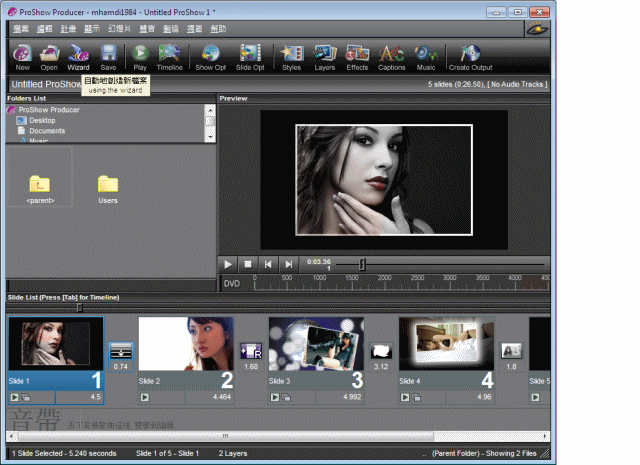Click the slide list zoom slider handle

[x=80, y=307]
